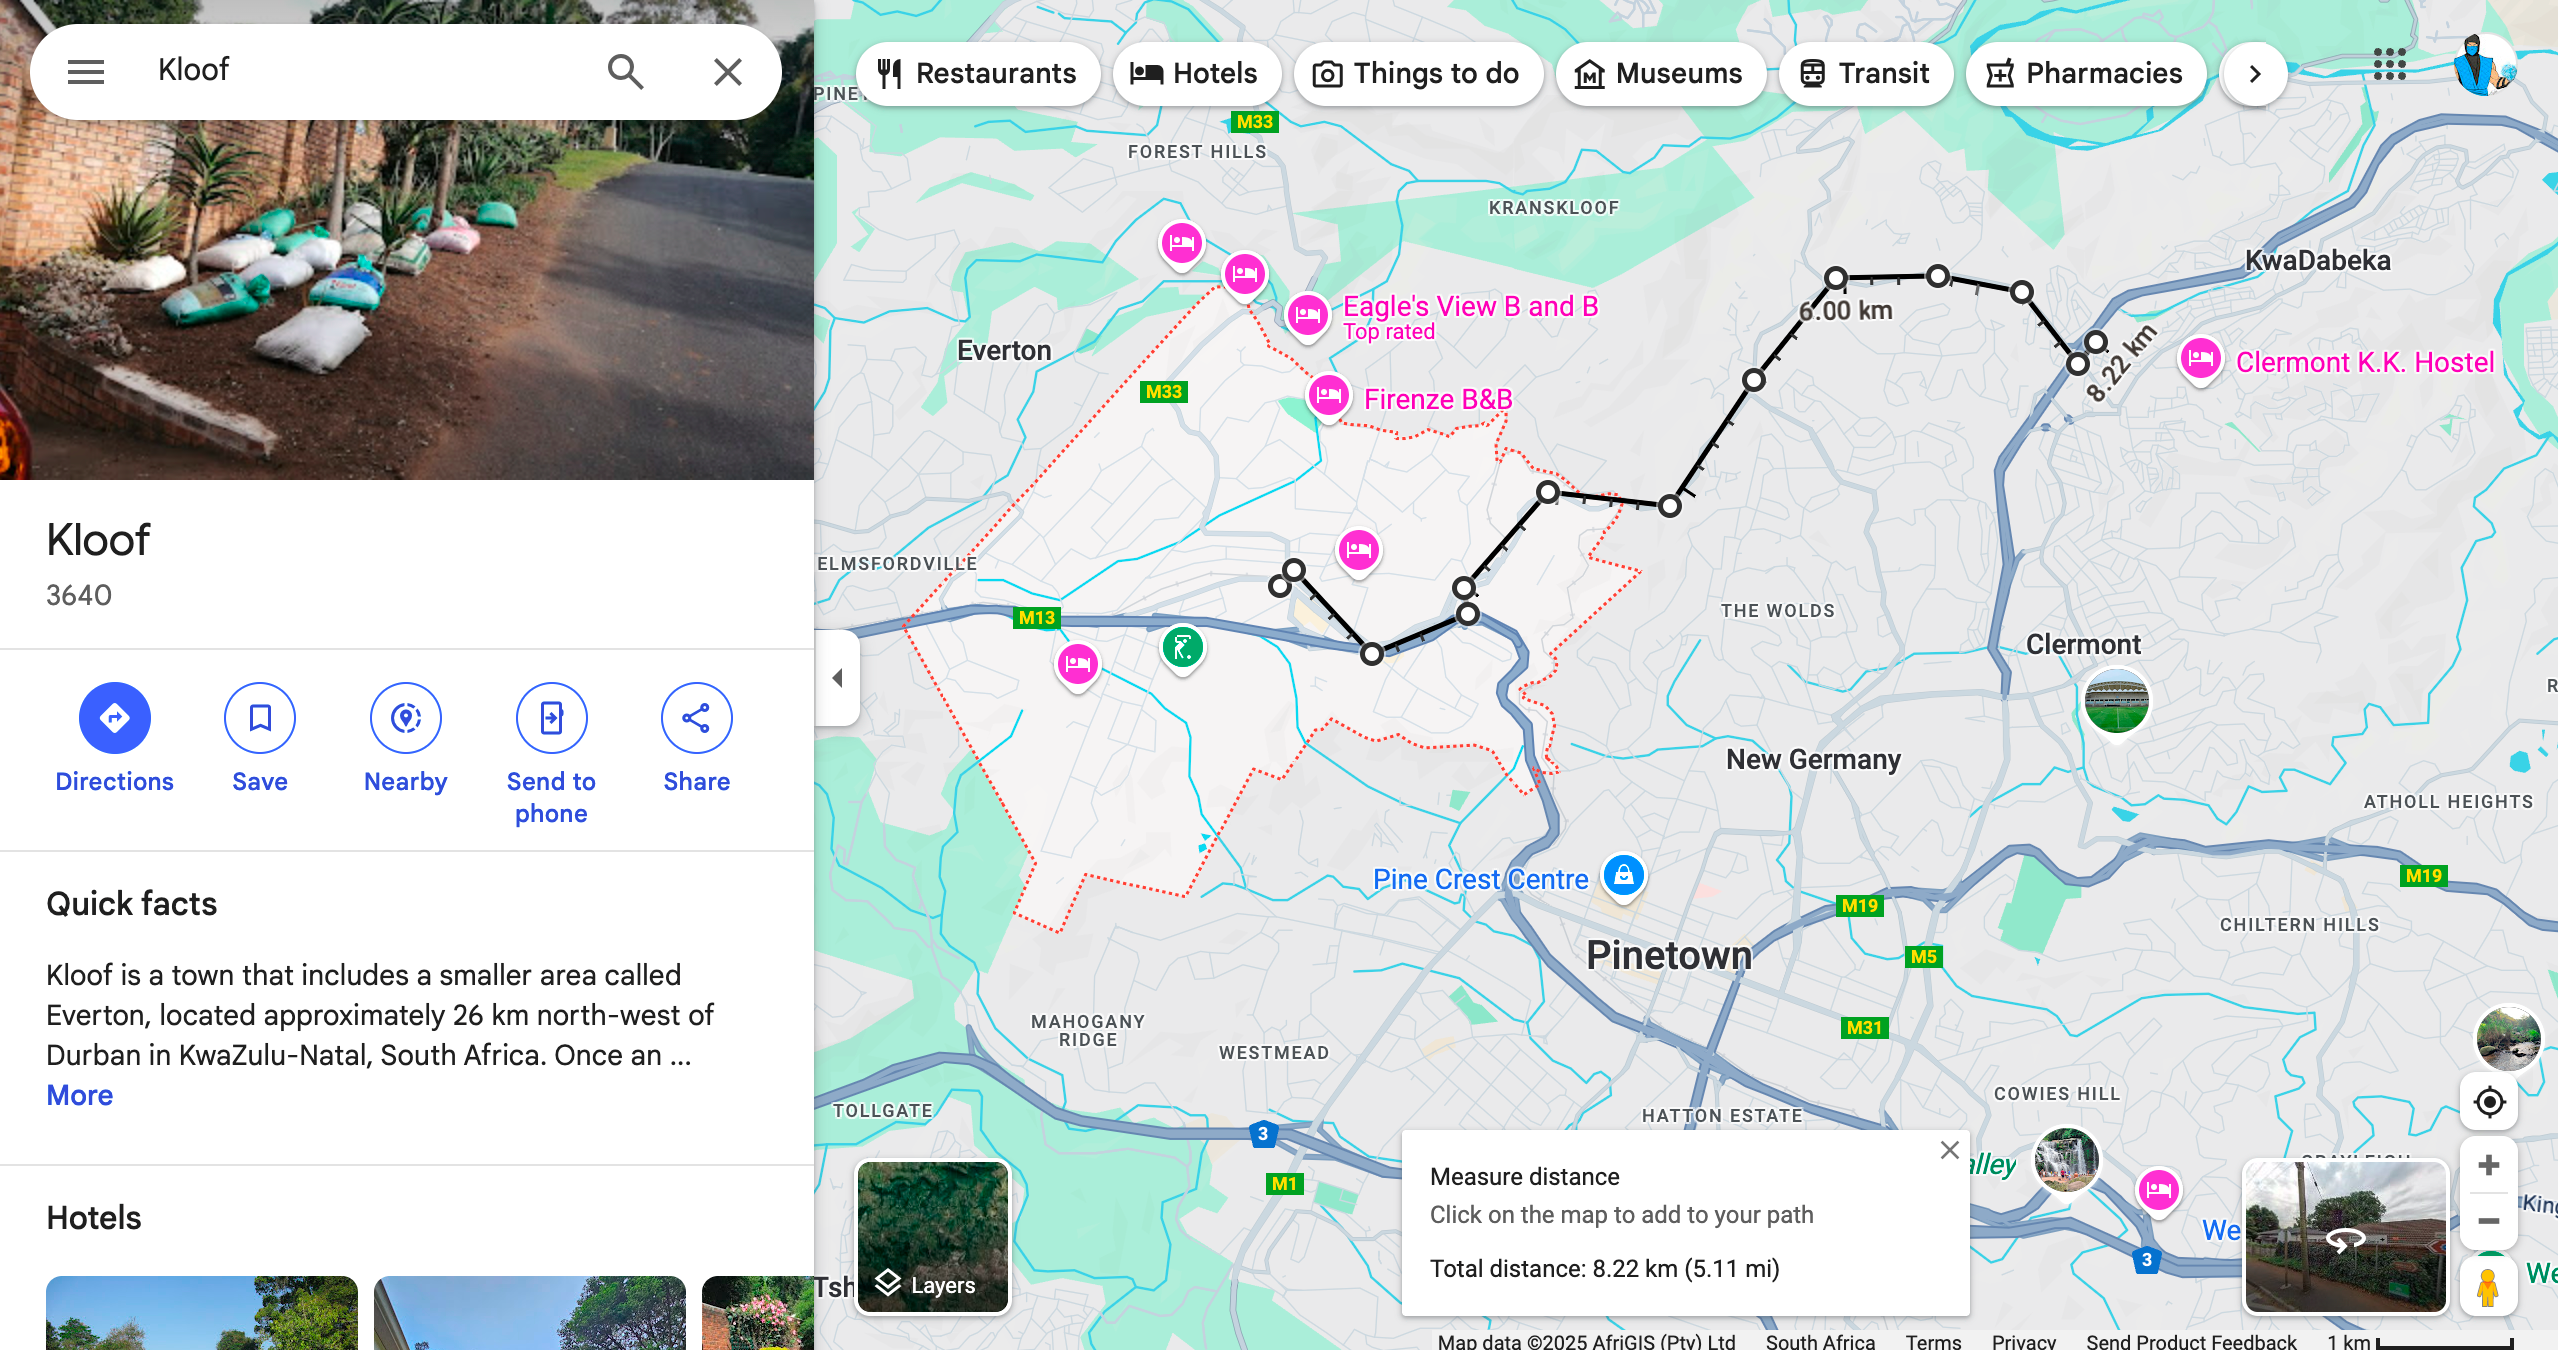Close the Measure distance box
The image size is (2558, 1350).
coord(1949,1151)
